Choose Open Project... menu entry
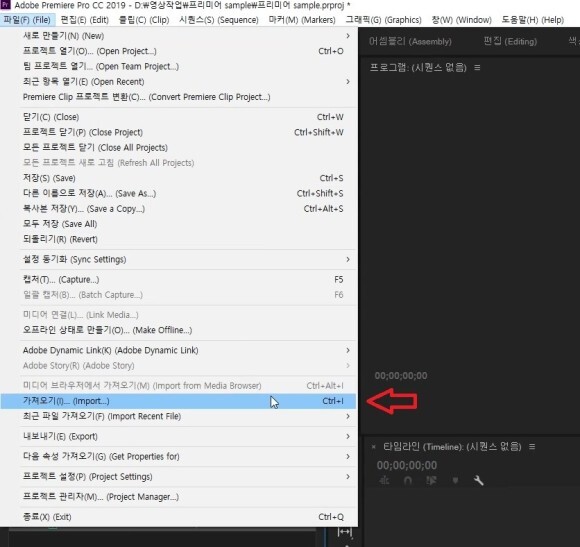This screenshot has width=580, height=547. (178, 51)
